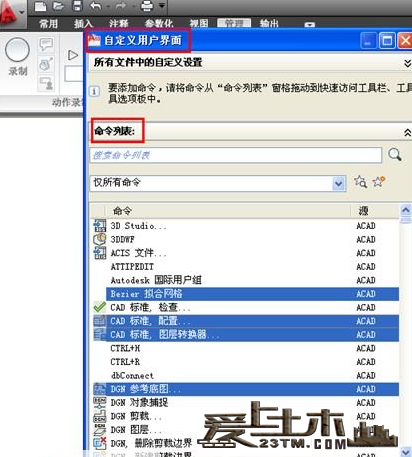Open the 常用 ribbon tab

(x=49, y=24)
